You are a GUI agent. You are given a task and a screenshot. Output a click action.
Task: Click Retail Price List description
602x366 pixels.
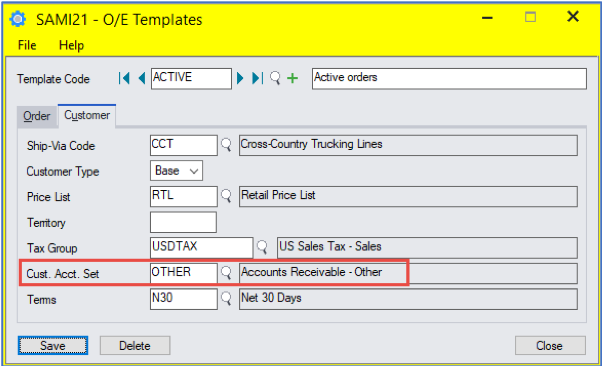(408, 196)
